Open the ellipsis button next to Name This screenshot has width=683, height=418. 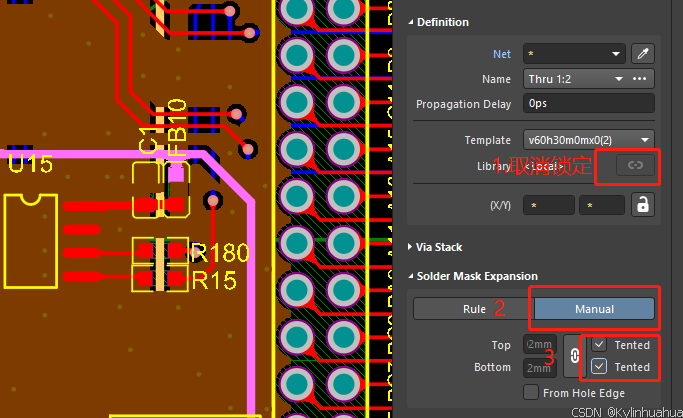coord(639,79)
